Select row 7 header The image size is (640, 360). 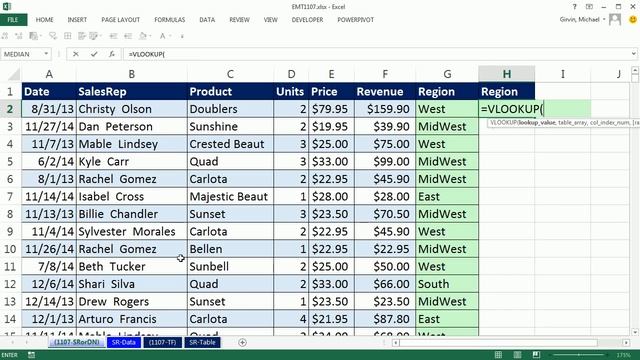(10, 197)
